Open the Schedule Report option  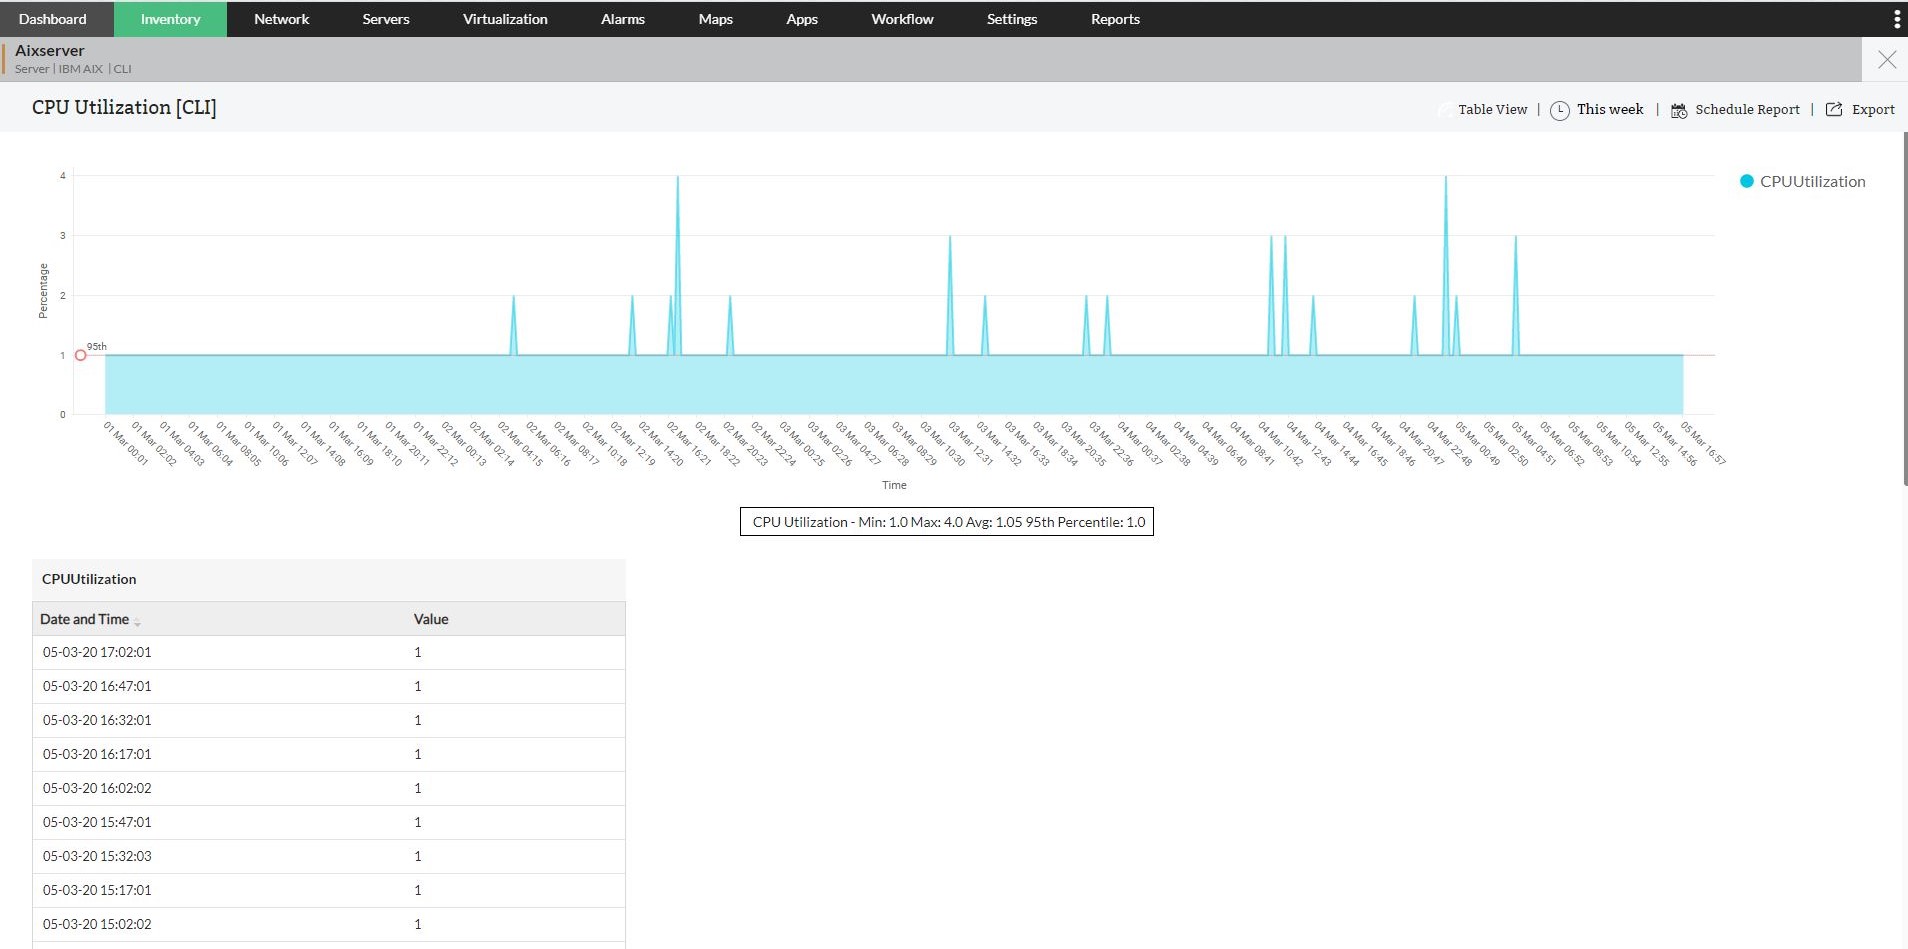1747,109
